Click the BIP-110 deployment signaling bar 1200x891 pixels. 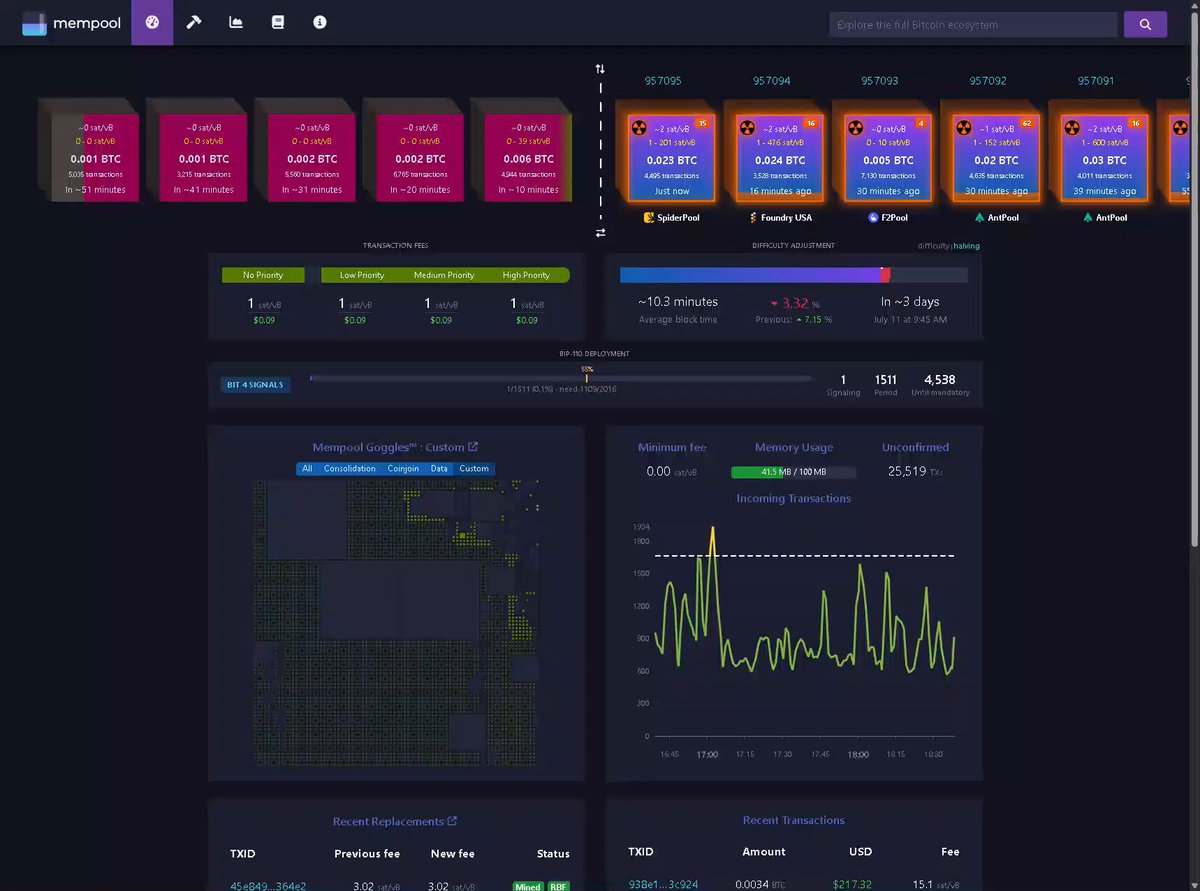563,378
